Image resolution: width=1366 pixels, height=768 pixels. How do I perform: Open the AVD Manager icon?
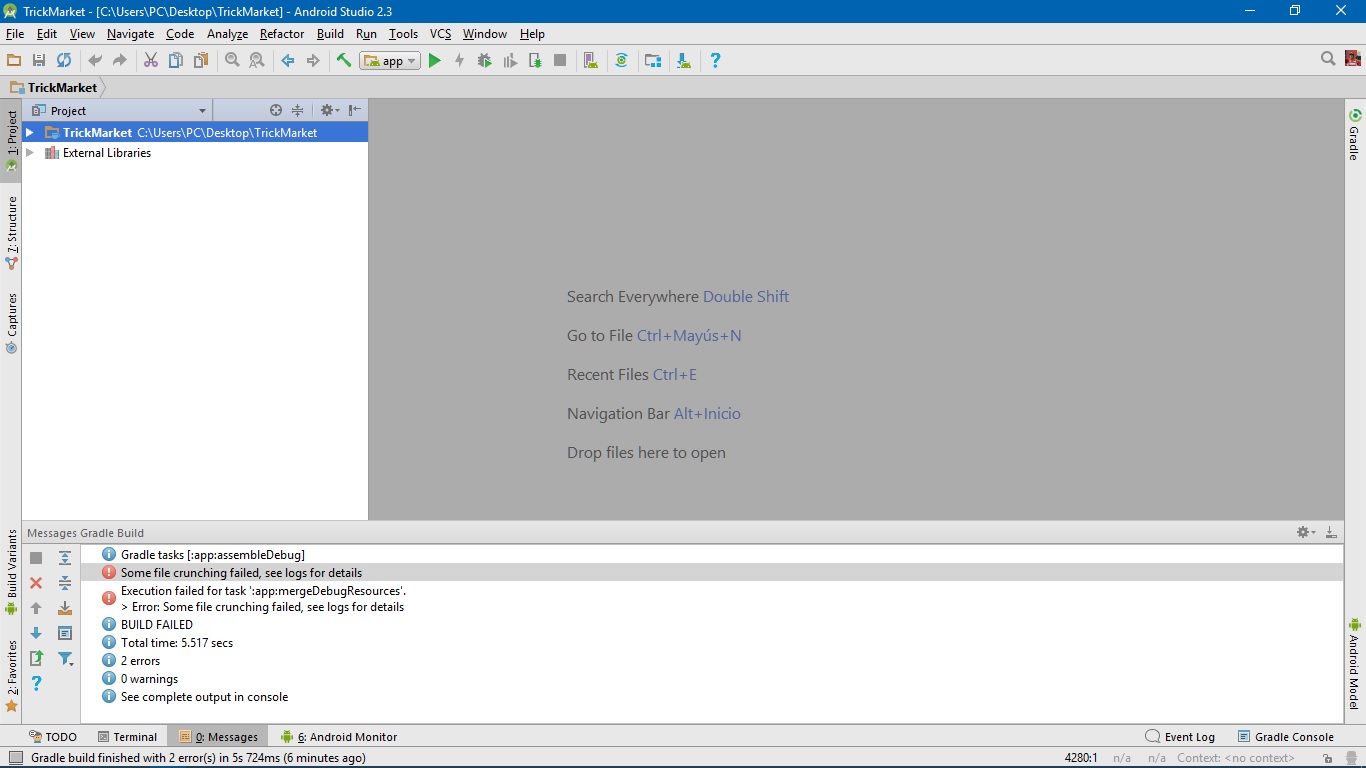click(591, 61)
